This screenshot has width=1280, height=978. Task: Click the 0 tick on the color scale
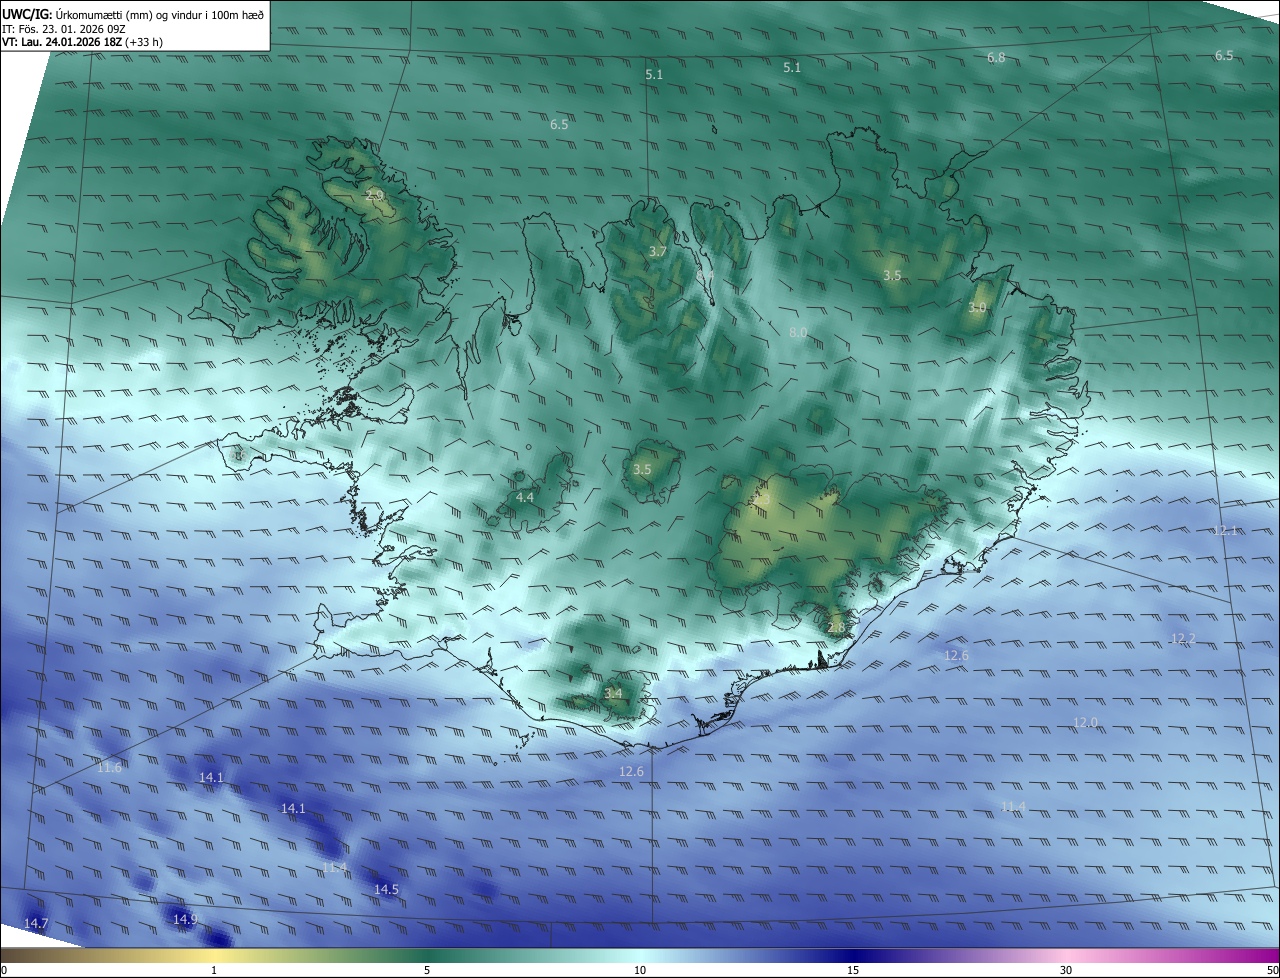pyautogui.click(x=4, y=970)
